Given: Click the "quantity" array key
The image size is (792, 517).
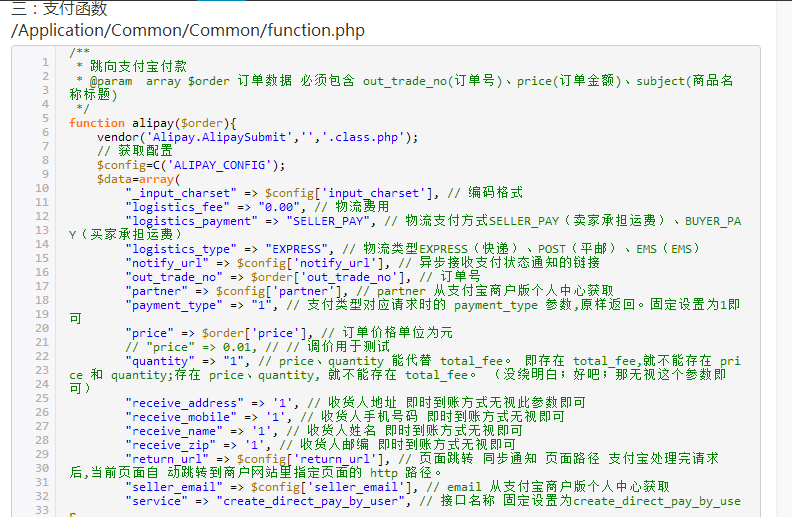Looking at the screenshot, I should point(160,361).
